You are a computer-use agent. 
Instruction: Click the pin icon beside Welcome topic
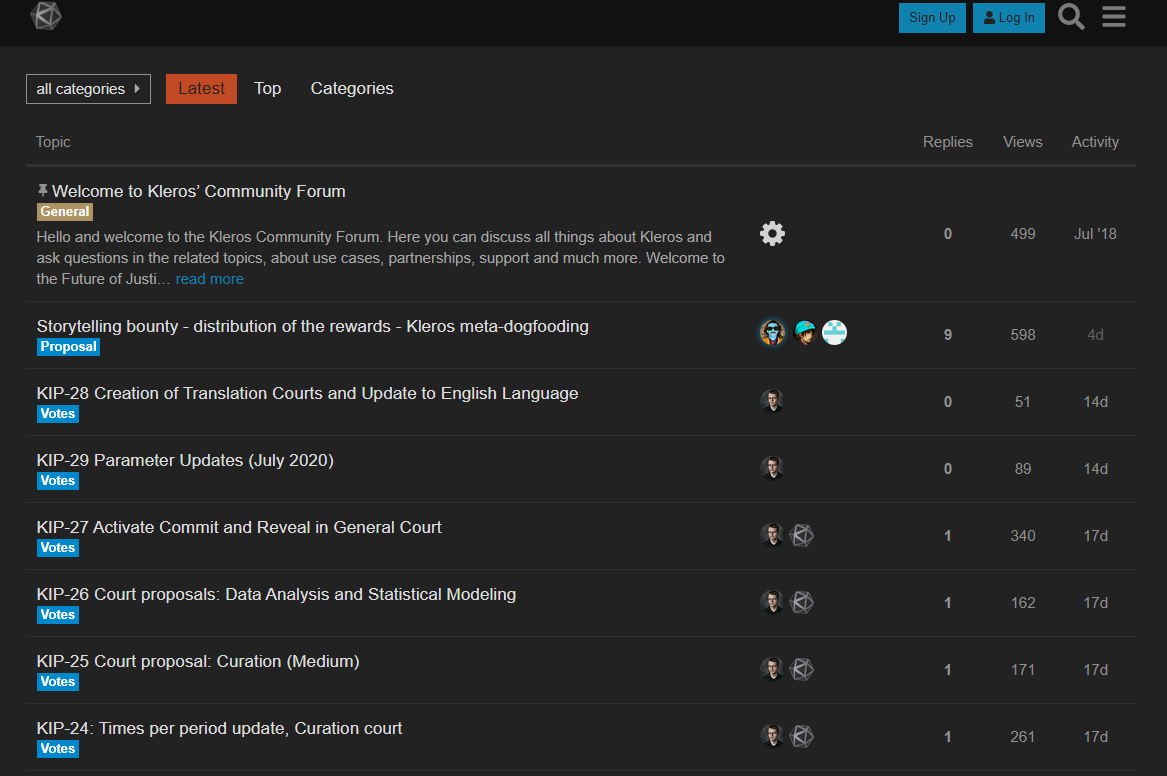[x=42, y=190]
